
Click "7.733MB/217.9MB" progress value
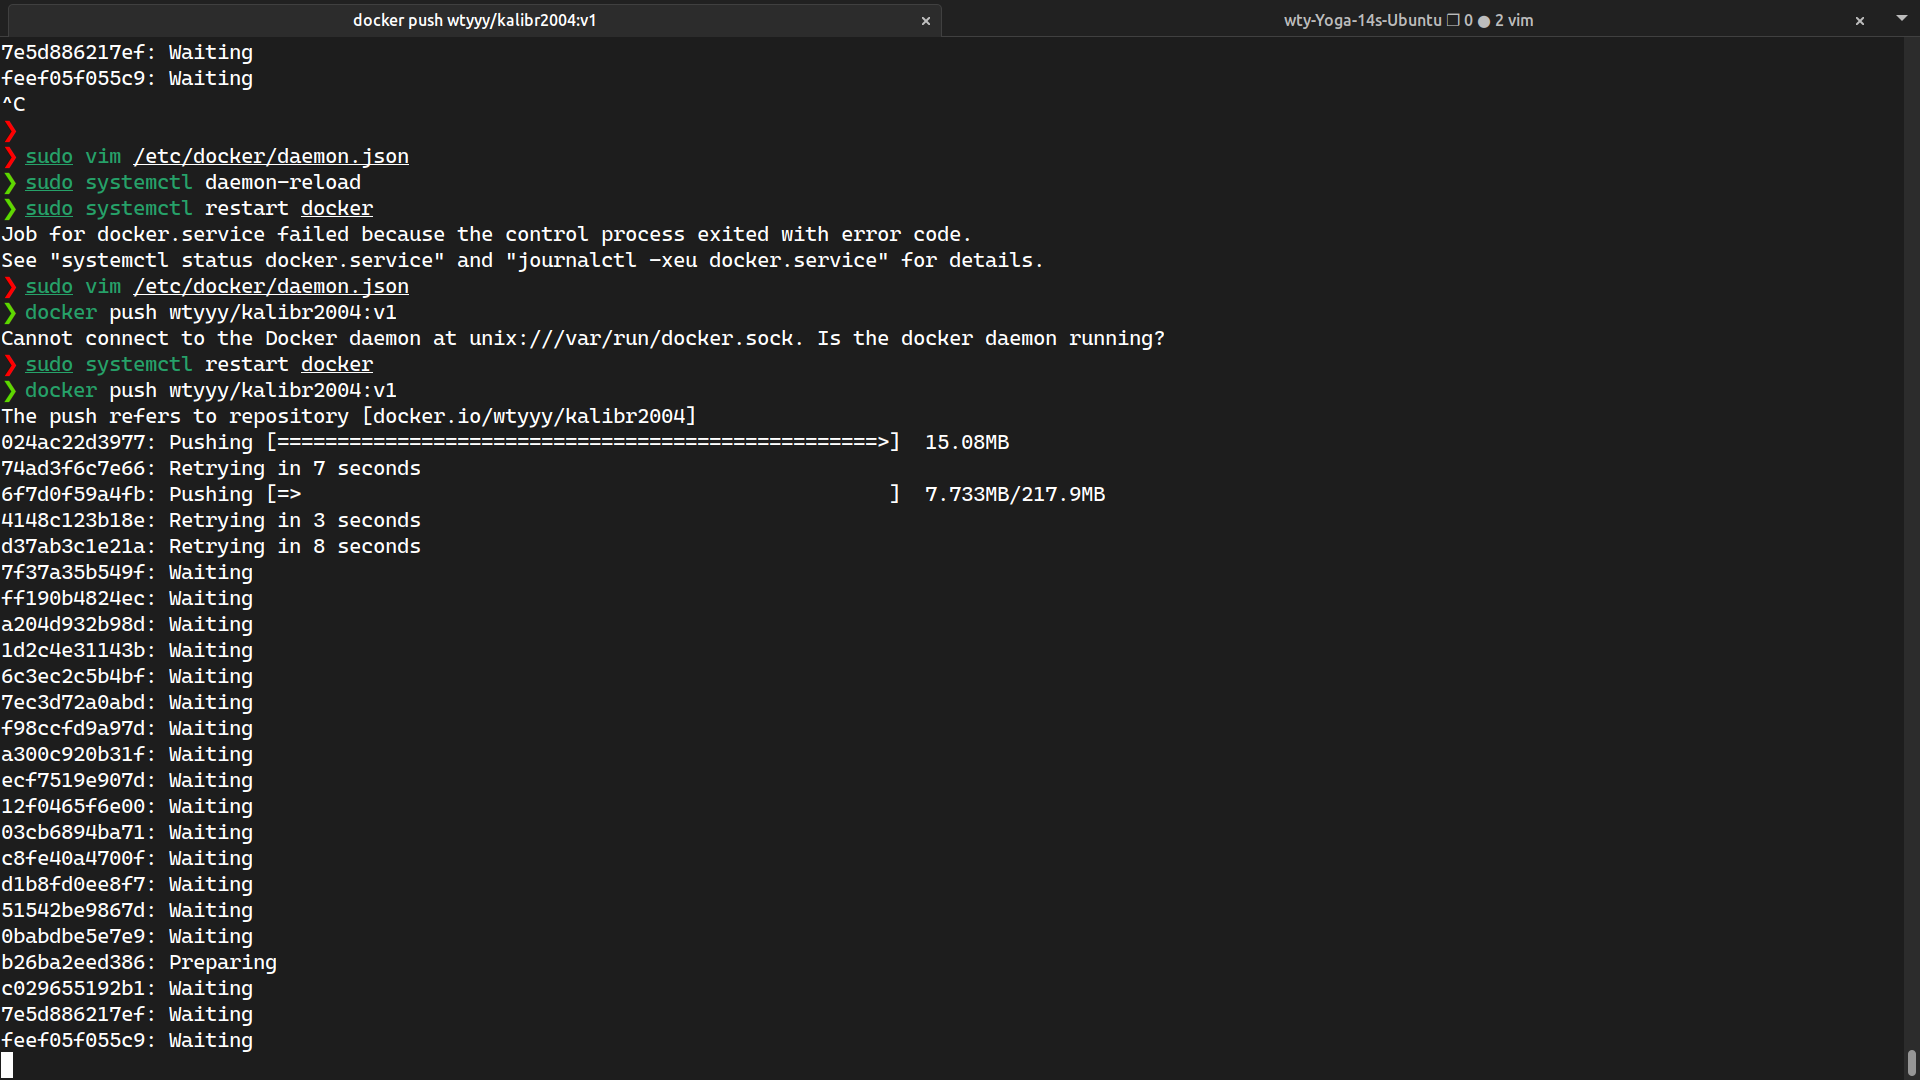(x=1015, y=494)
